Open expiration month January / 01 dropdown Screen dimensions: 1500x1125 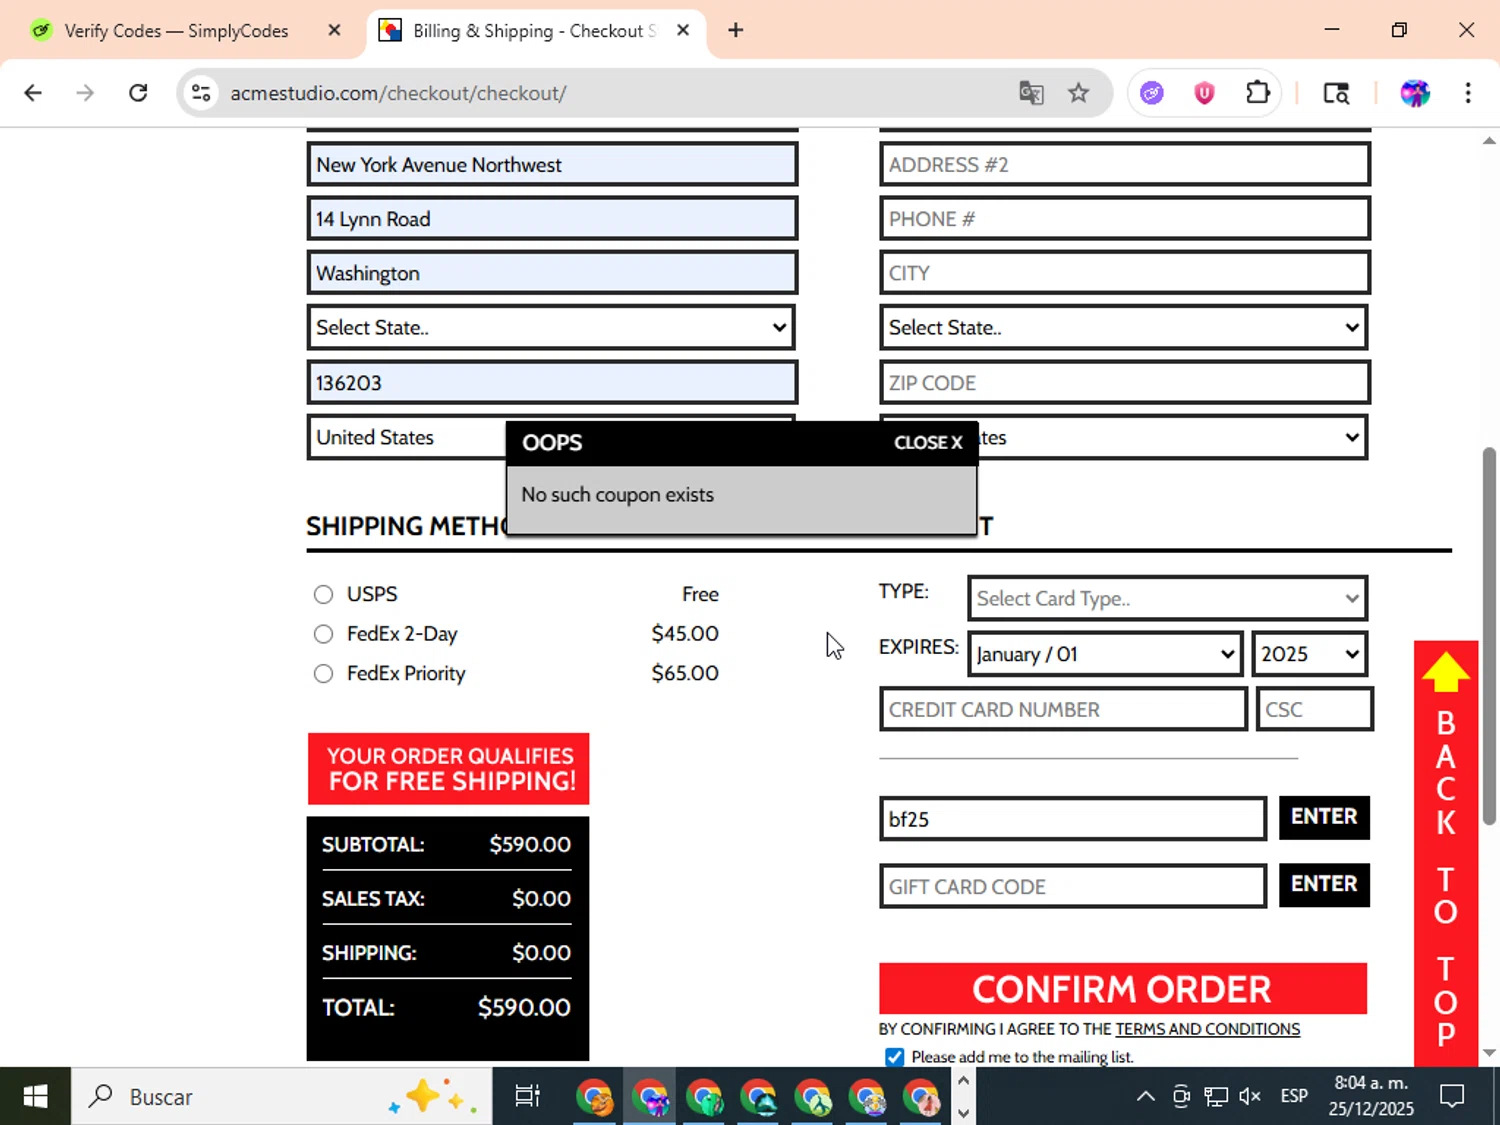coord(1105,654)
